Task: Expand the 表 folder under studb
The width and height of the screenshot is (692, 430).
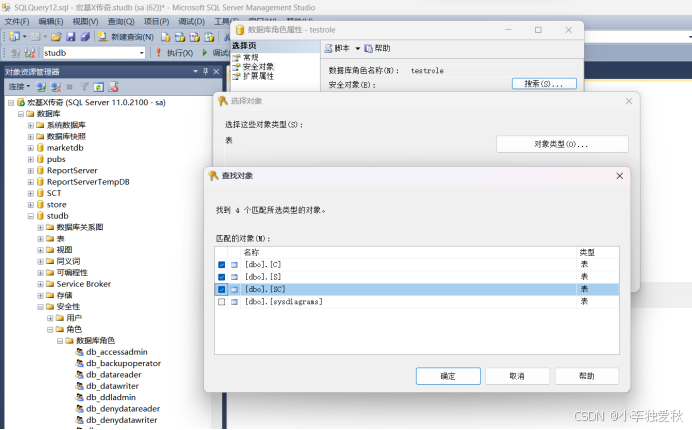Action: coord(40,239)
